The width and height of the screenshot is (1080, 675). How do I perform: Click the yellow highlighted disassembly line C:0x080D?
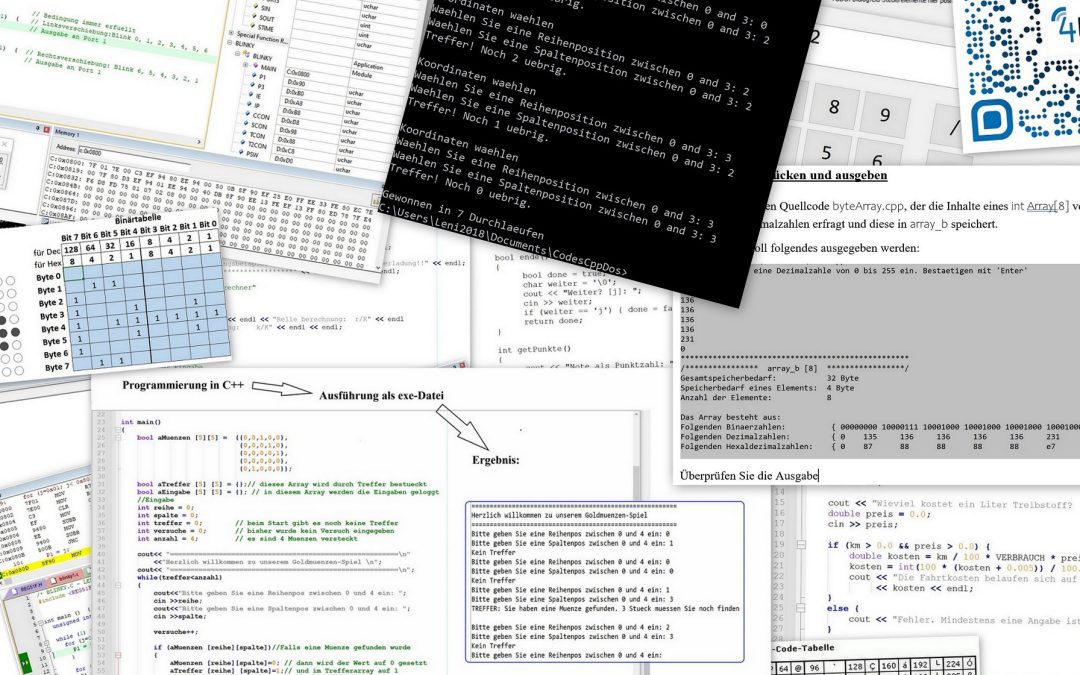click(45, 562)
